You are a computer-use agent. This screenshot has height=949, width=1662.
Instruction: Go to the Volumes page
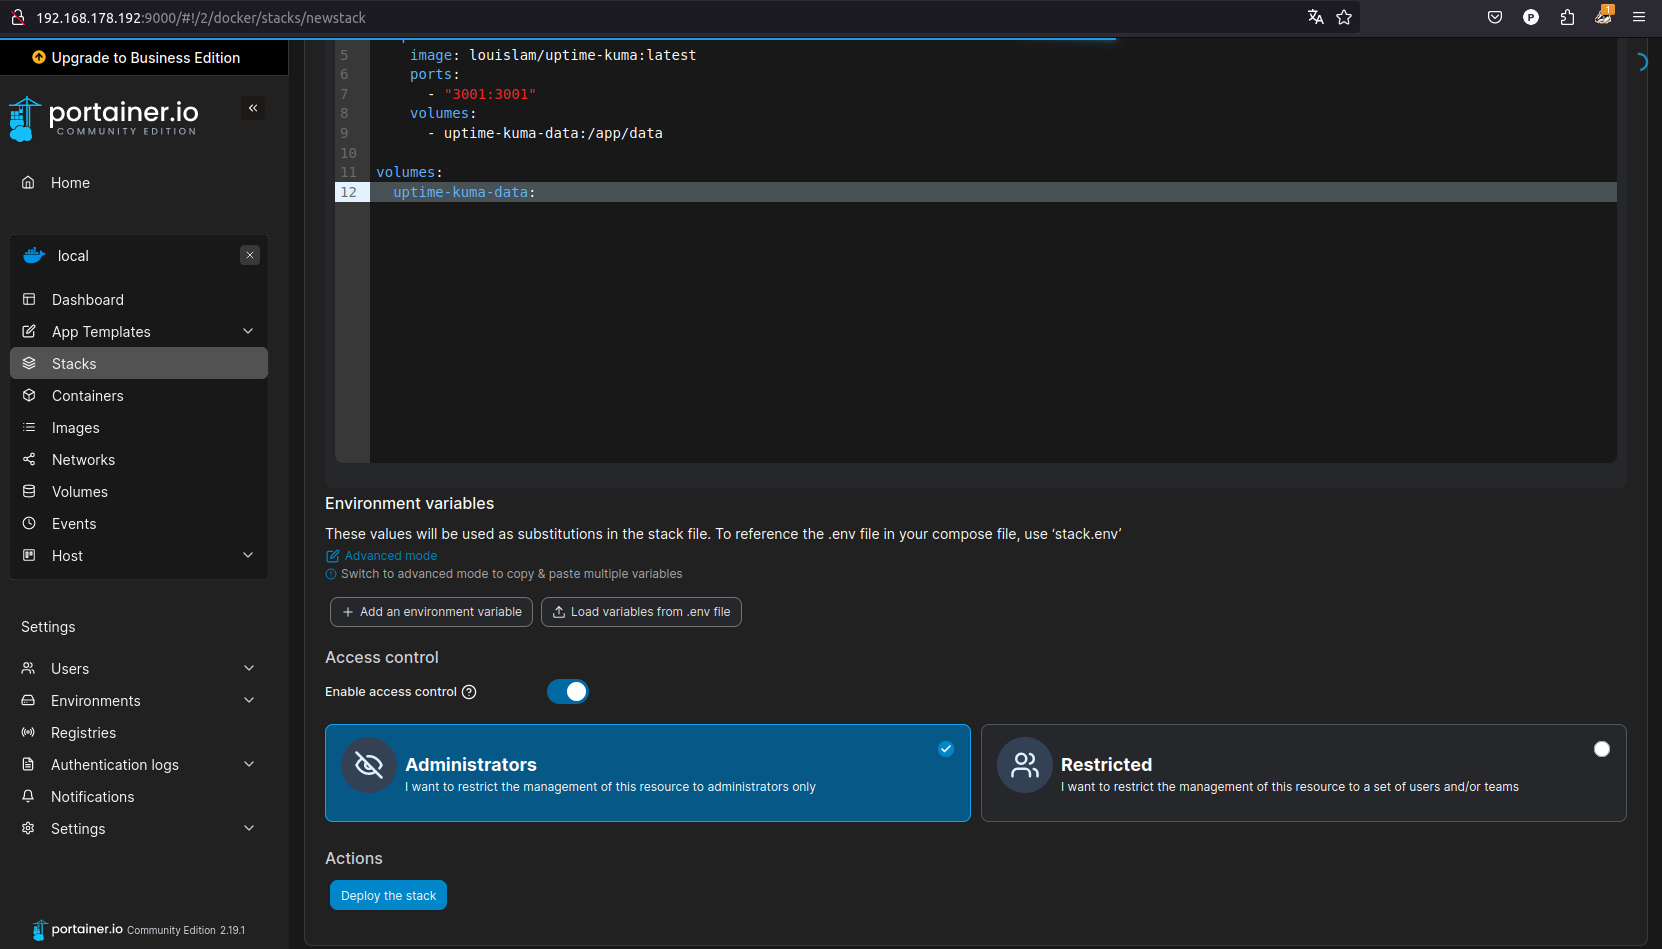point(80,492)
